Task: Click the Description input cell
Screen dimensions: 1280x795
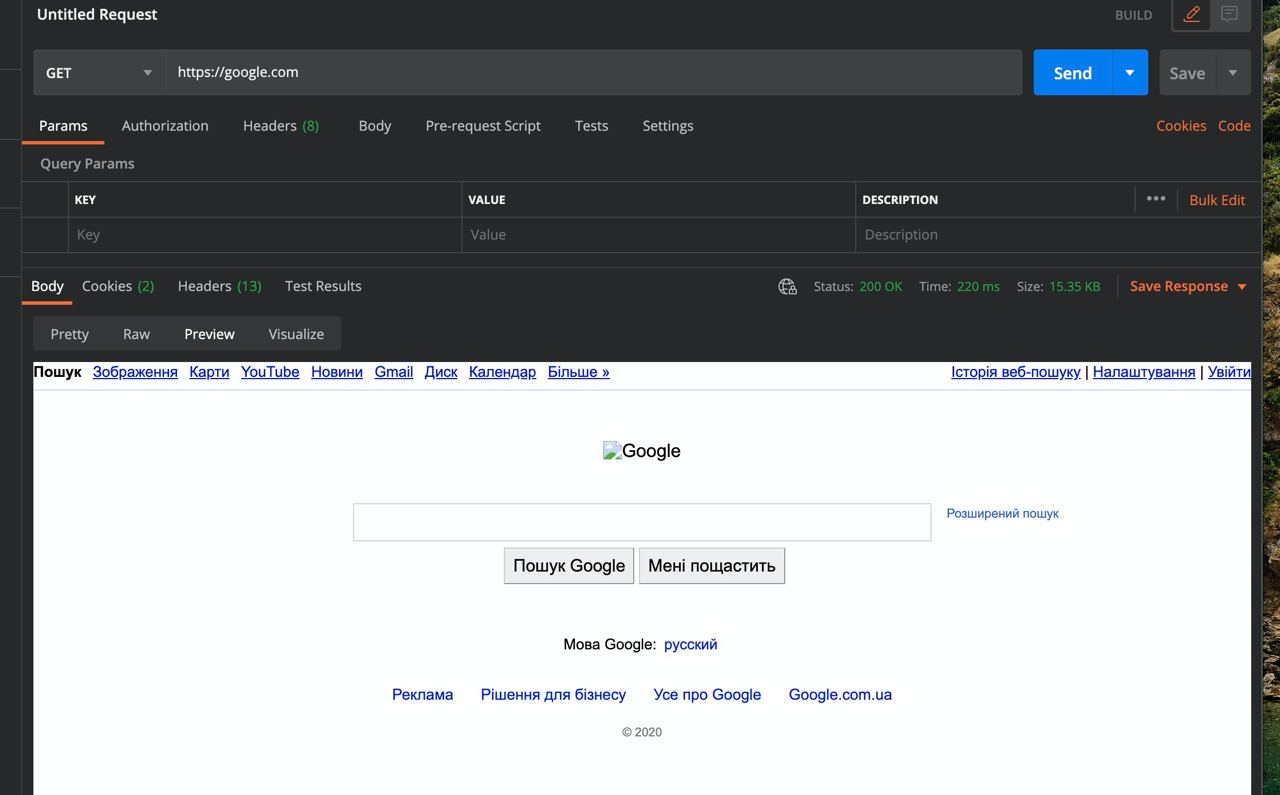Action: point(1057,235)
